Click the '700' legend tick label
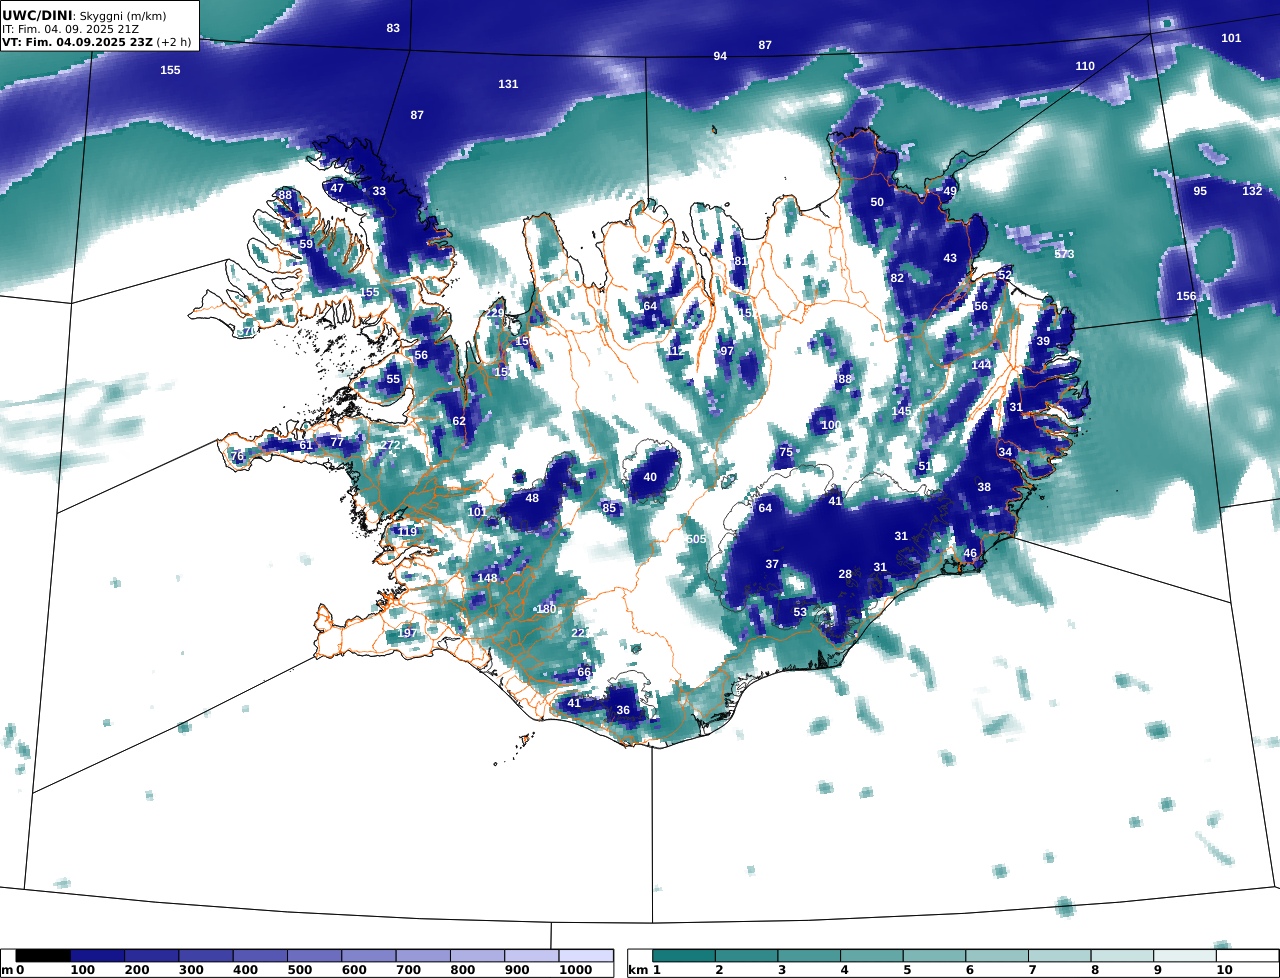 (x=407, y=970)
